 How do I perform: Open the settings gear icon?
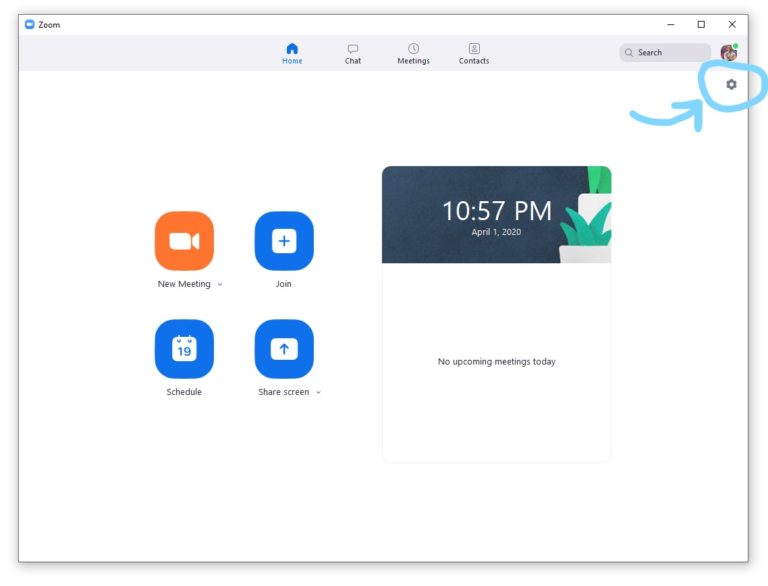(x=731, y=85)
